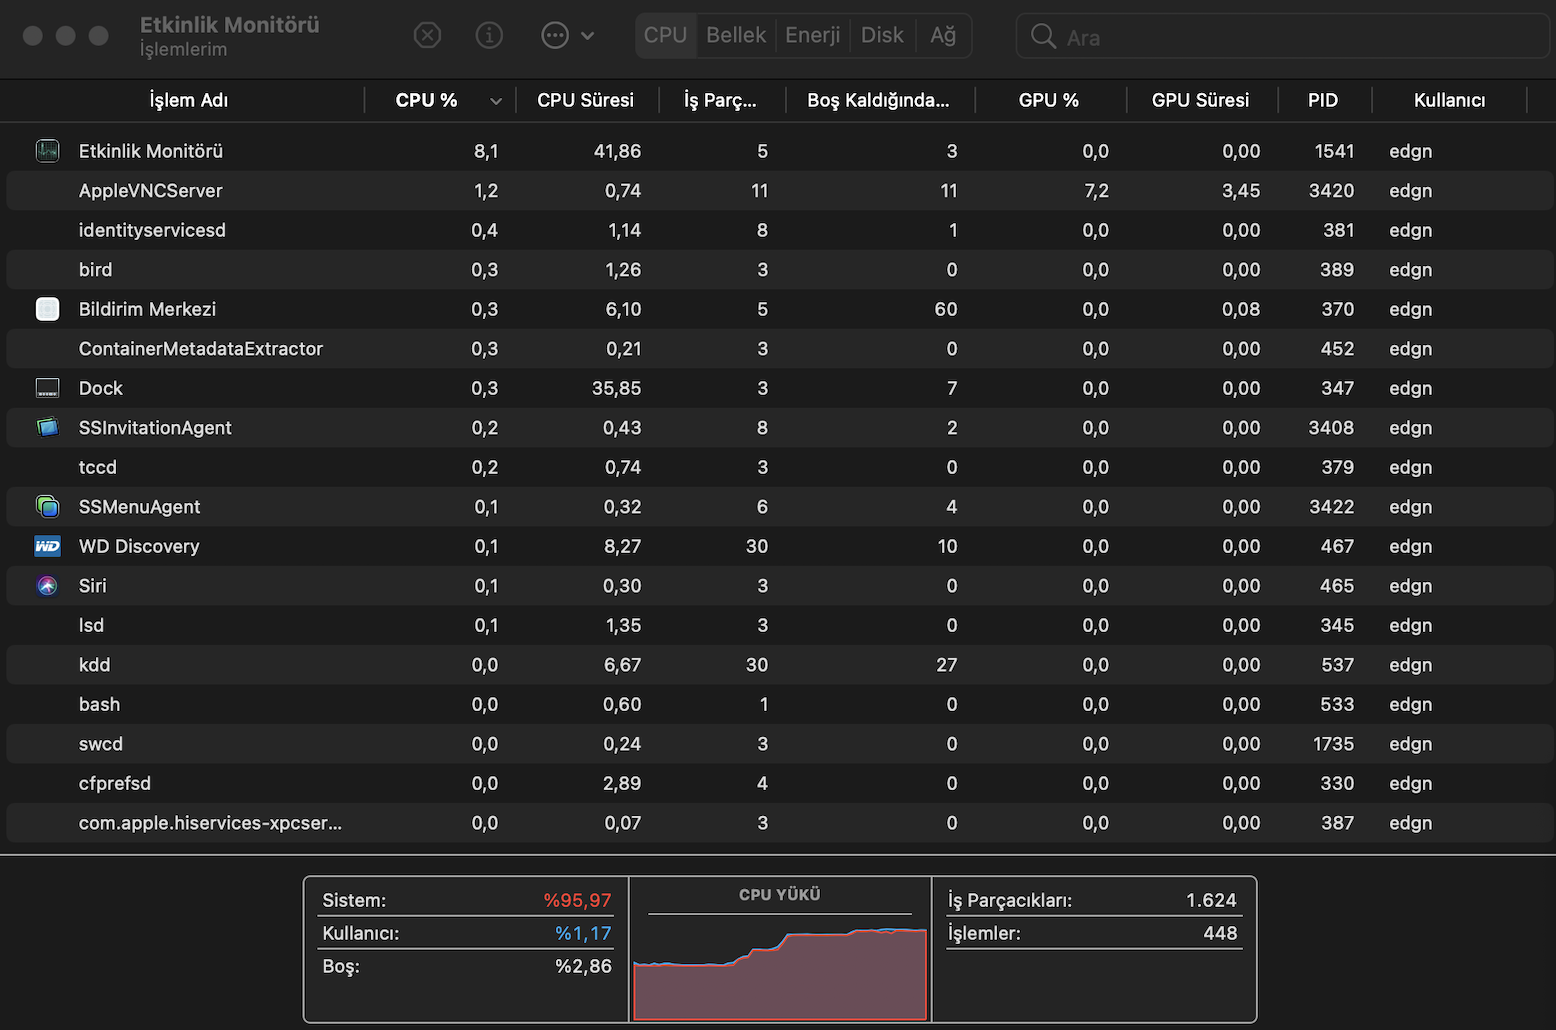Select the lsd process row
This screenshot has height=1030, width=1556.
coord(778,625)
